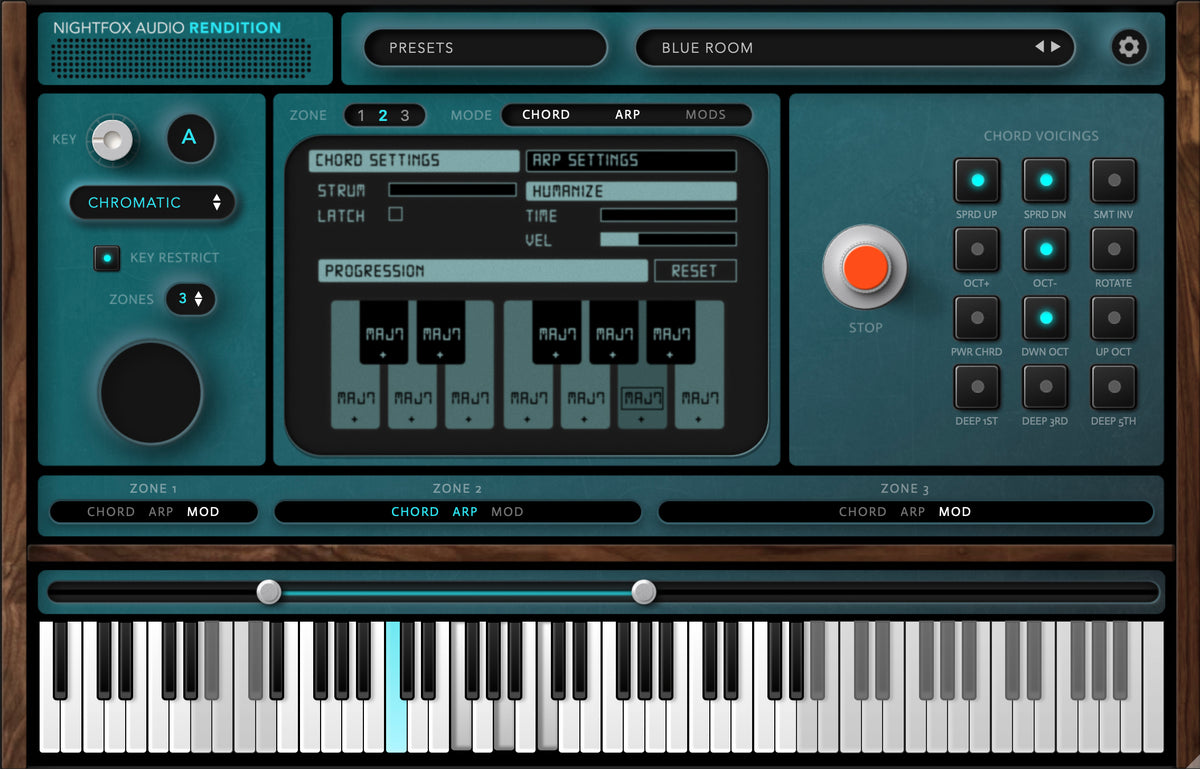1200x769 pixels.
Task: Adjust the humanize VEL slider
Action: pos(668,239)
